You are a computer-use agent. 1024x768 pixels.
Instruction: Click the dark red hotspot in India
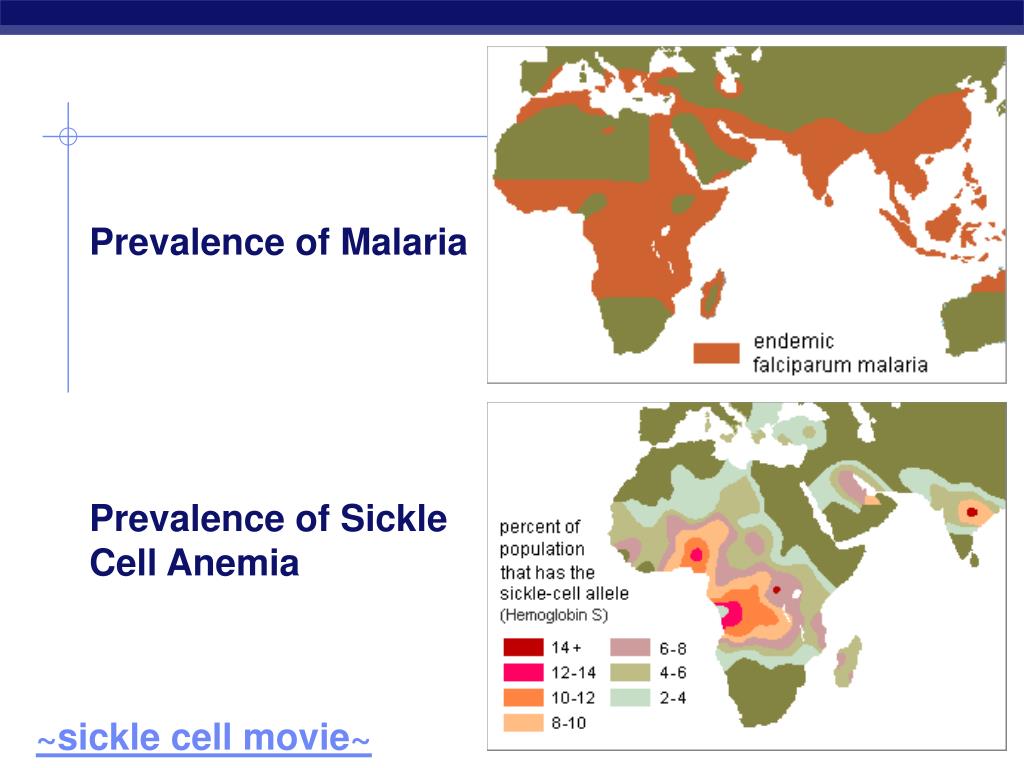(972, 512)
